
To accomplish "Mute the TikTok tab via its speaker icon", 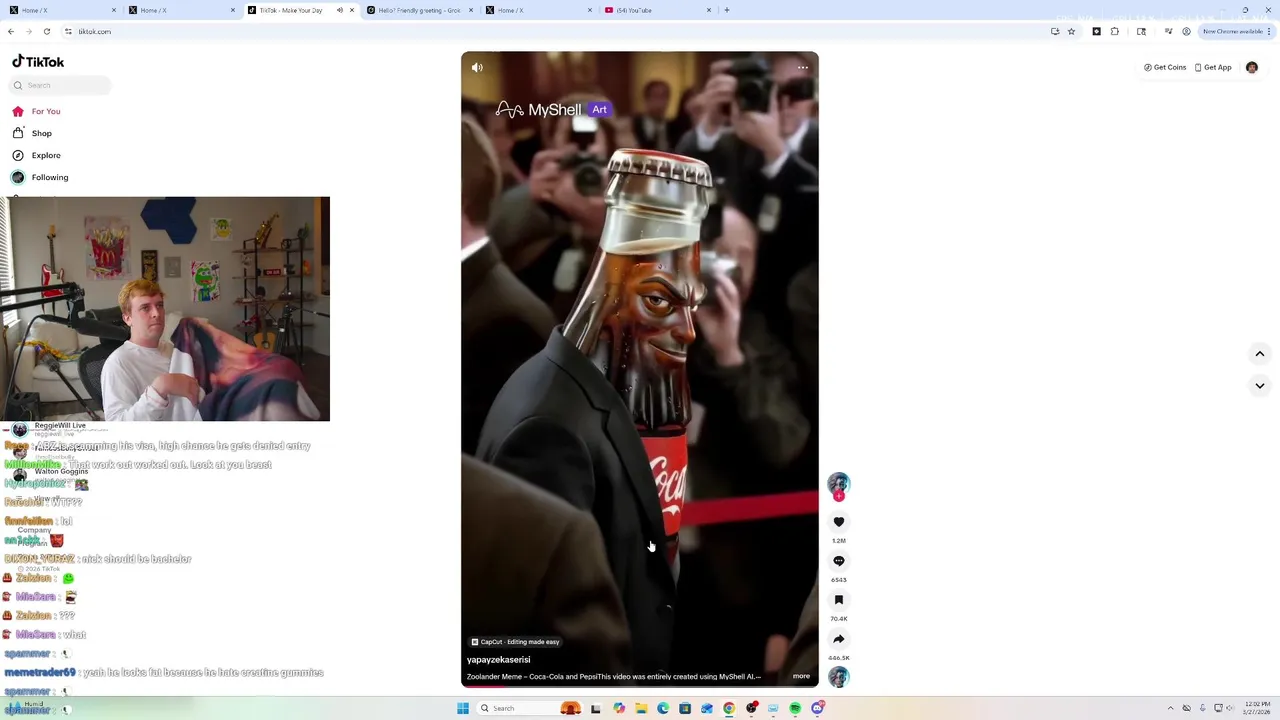I will pos(339,10).
